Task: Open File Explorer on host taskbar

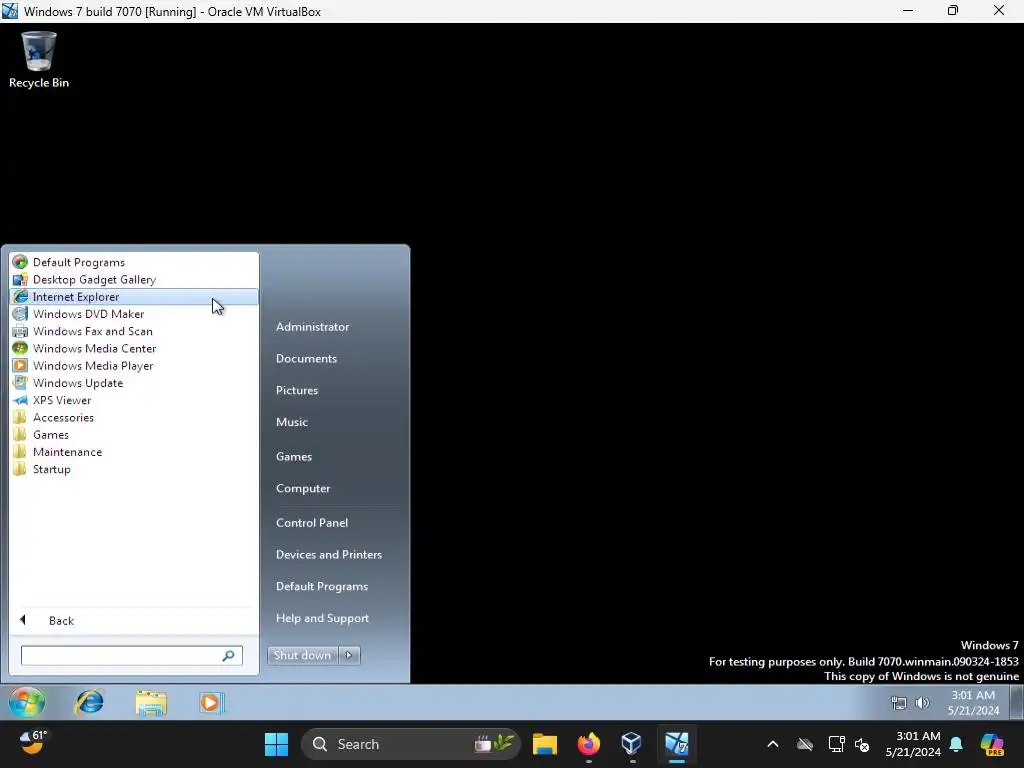Action: click(545, 744)
